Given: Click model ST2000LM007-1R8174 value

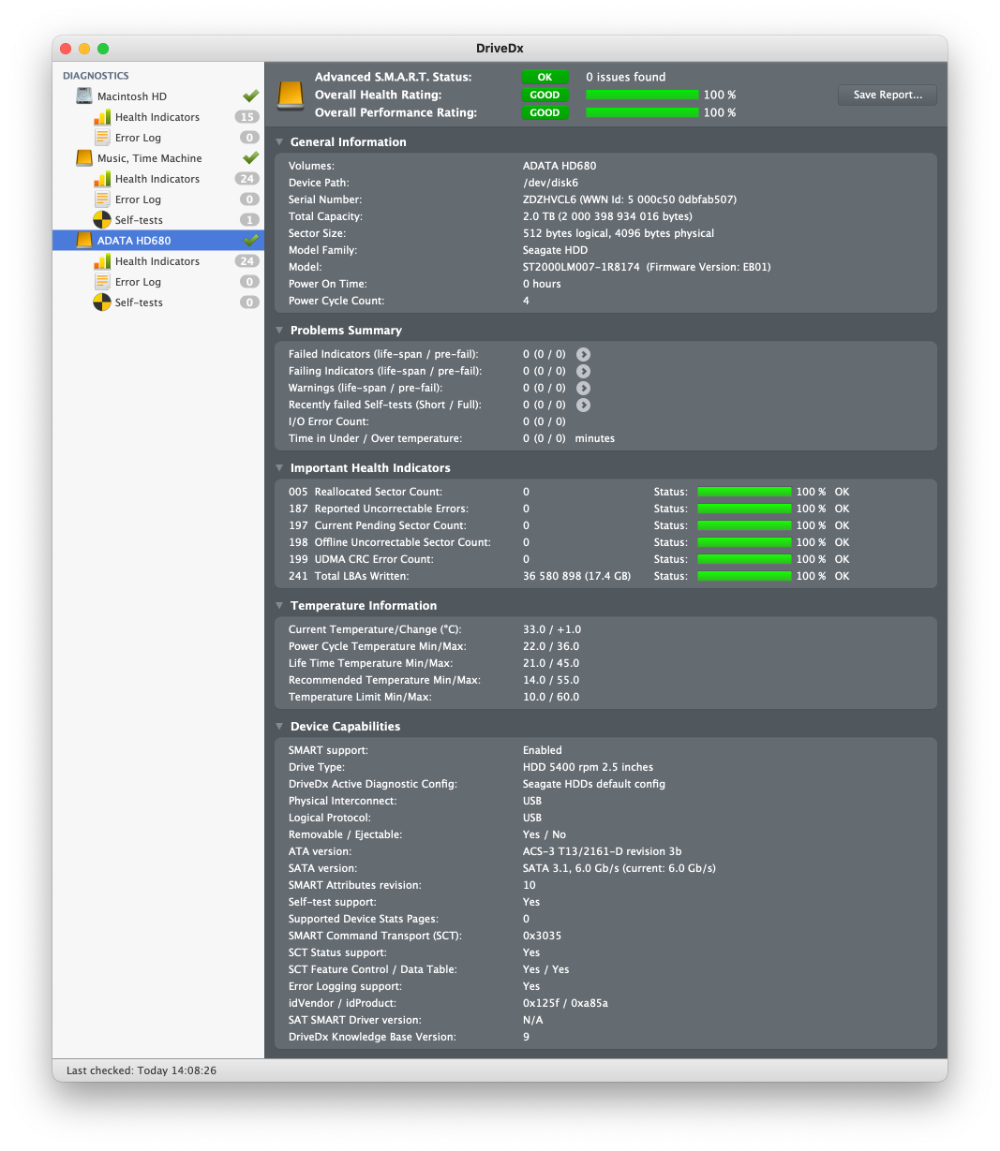Looking at the screenshot, I should pyautogui.click(x=581, y=267).
